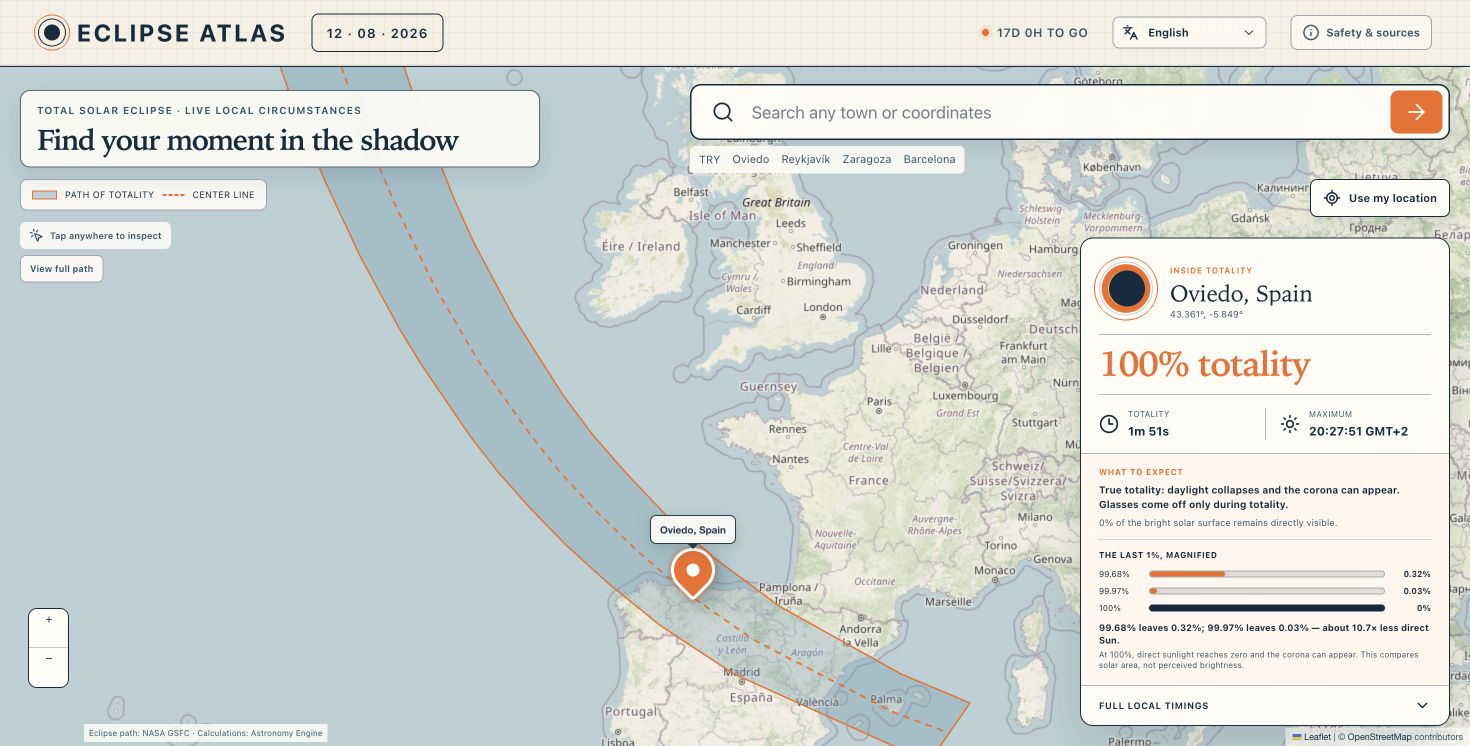Viewport: 1470px width, 746px height.
Task: Click the Tap anywhere to inspect chip
Action: [x=96, y=236]
